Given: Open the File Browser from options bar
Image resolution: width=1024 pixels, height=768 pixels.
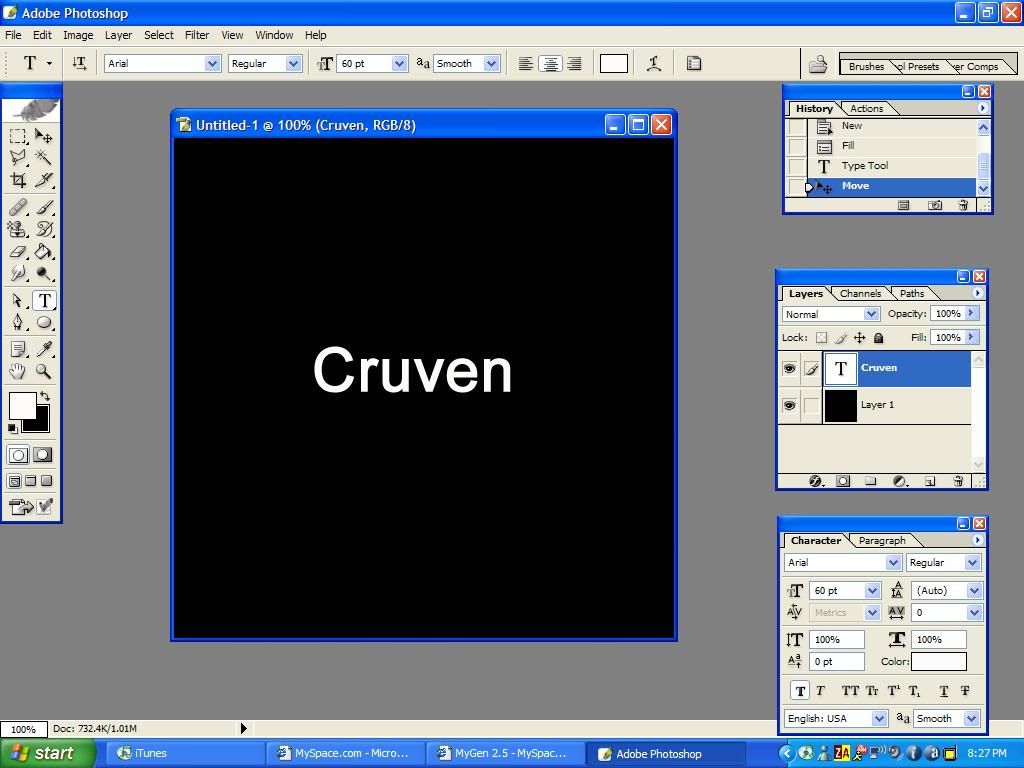Looking at the screenshot, I should (818, 64).
